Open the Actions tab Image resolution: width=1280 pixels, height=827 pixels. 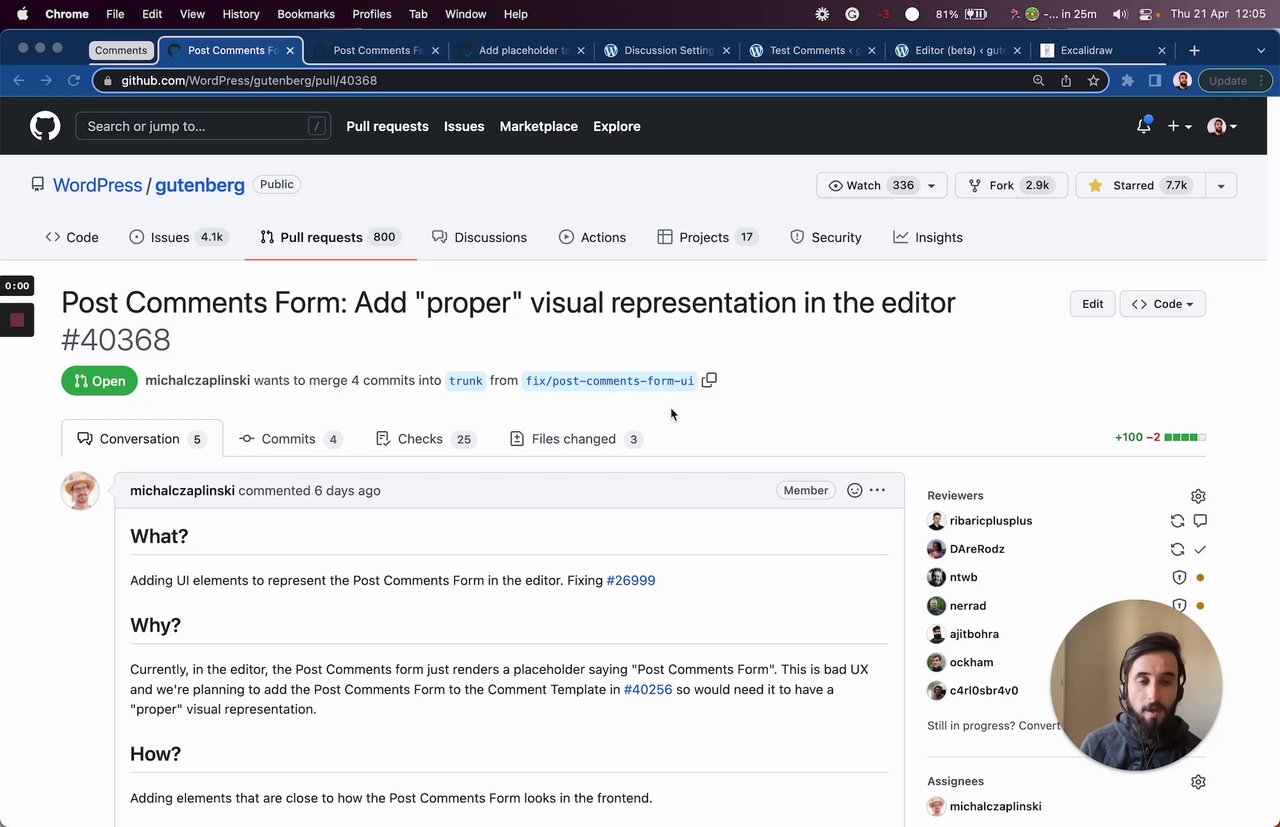592,237
